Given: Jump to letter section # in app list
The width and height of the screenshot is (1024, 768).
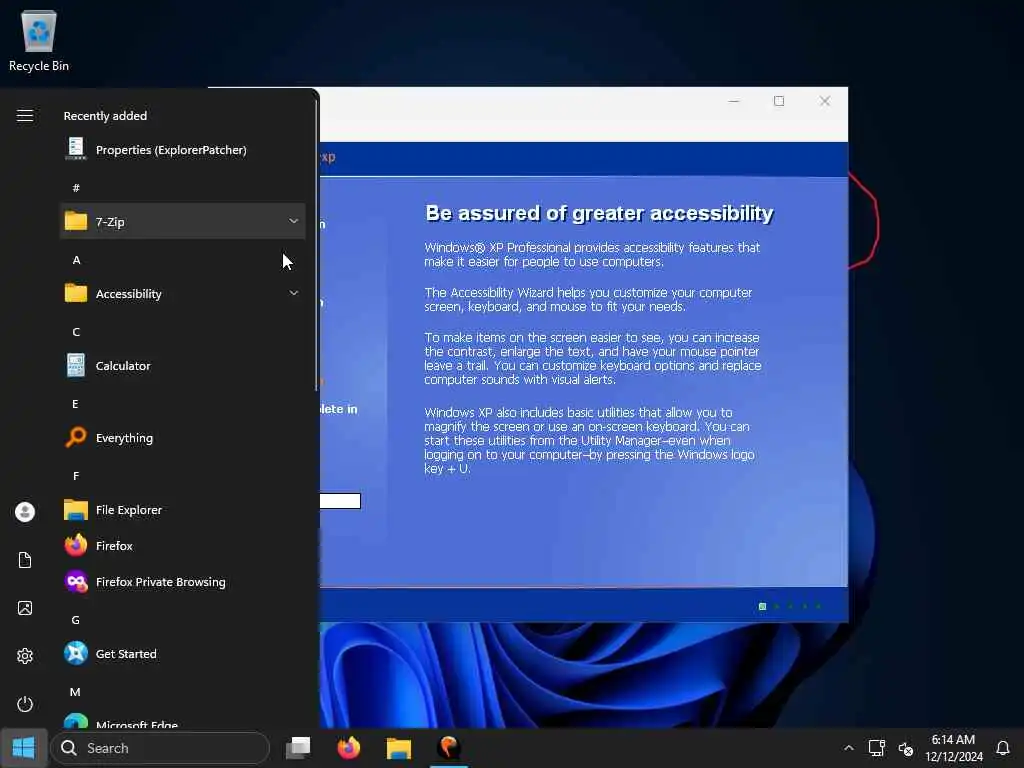Looking at the screenshot, I should coord(76,188).
